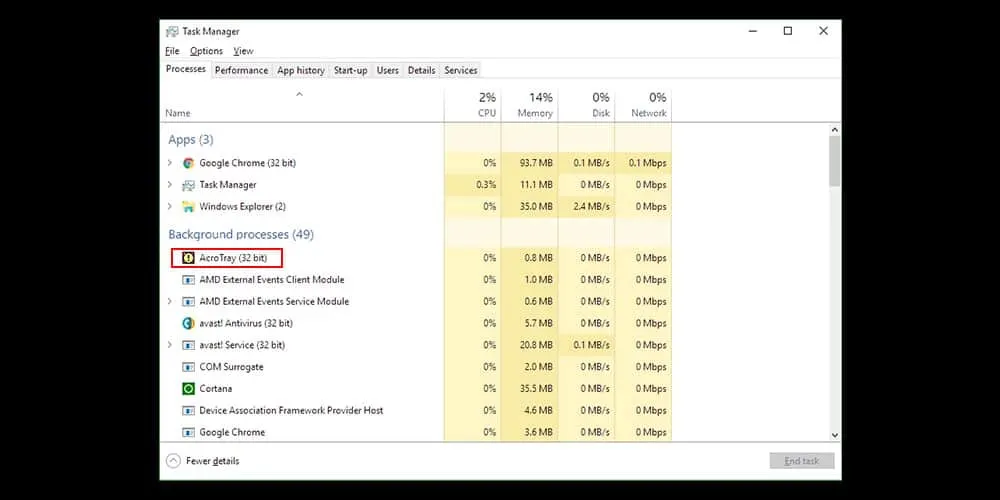The height and width of the screenshot is (500, 1000).
Task: Select the avast! Antivirus (32 bit) name
Action: (246, 323)
